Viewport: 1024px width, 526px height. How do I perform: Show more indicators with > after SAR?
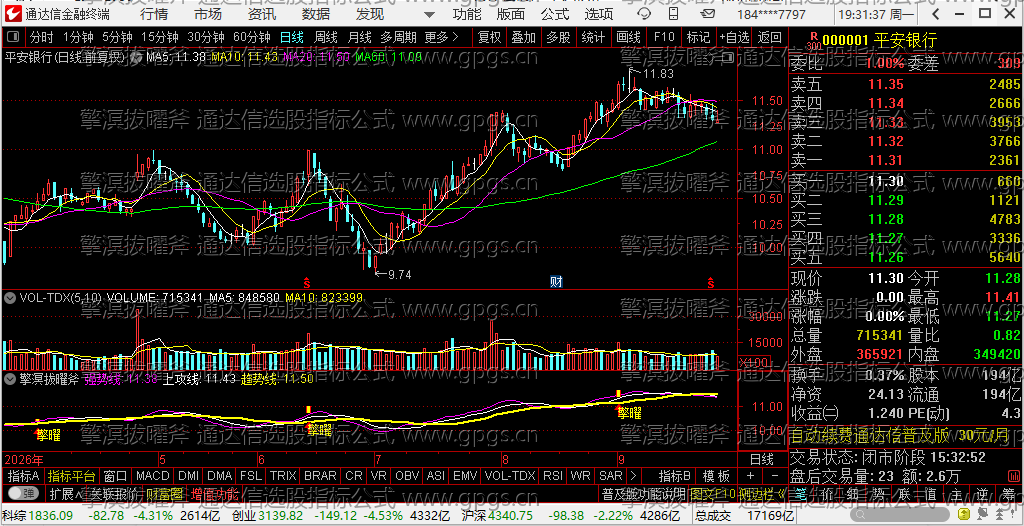tap(633, 476)
